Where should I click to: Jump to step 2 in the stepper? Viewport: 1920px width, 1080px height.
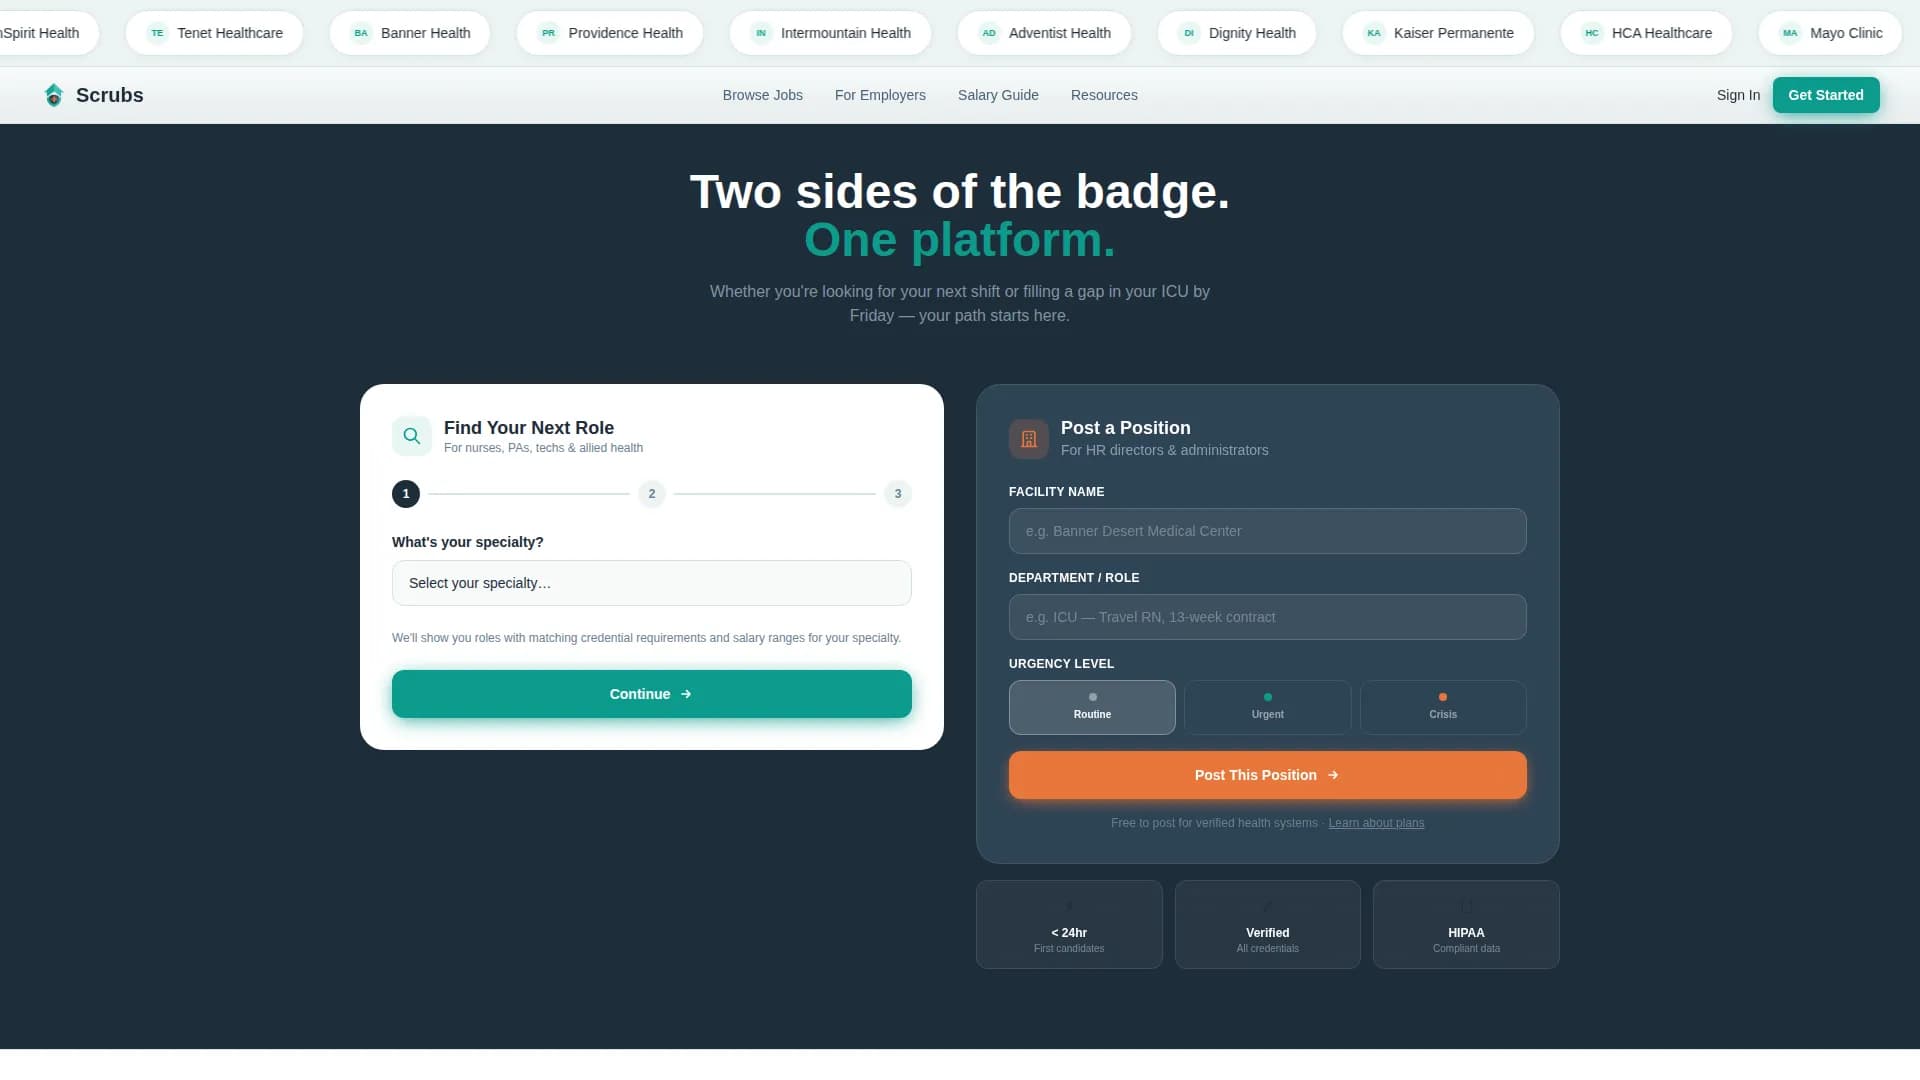[x=652, y=494]
